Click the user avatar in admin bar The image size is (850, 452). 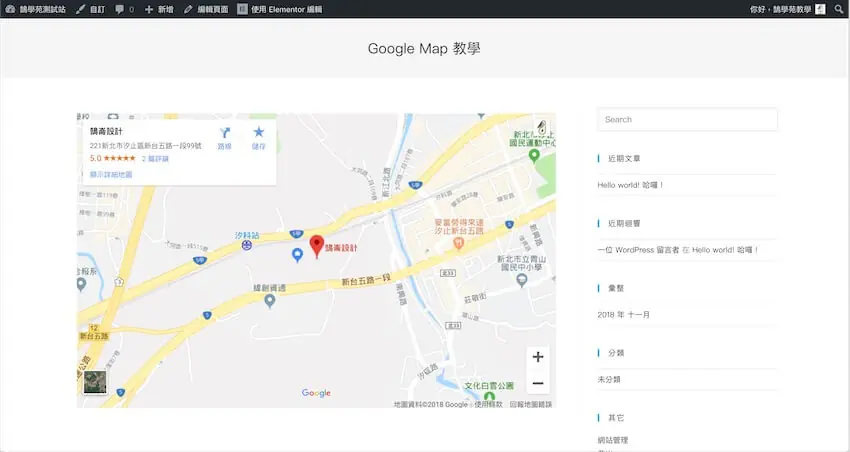(x=820, y=9)
